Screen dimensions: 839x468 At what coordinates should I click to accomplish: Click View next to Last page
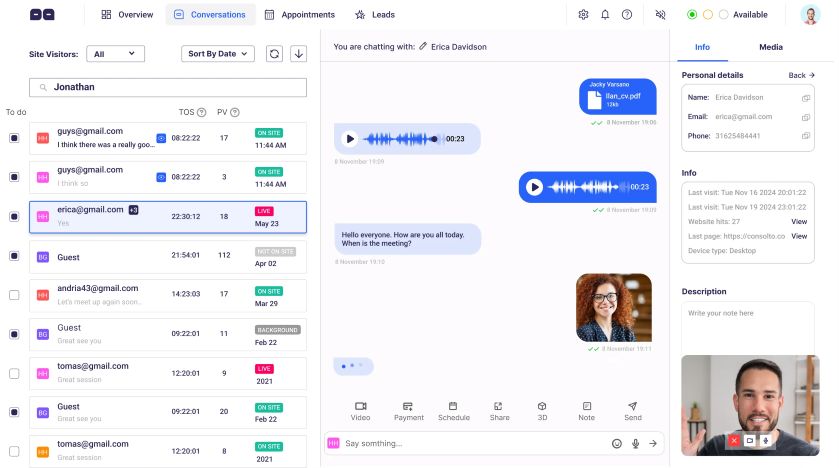click(799, 236)
